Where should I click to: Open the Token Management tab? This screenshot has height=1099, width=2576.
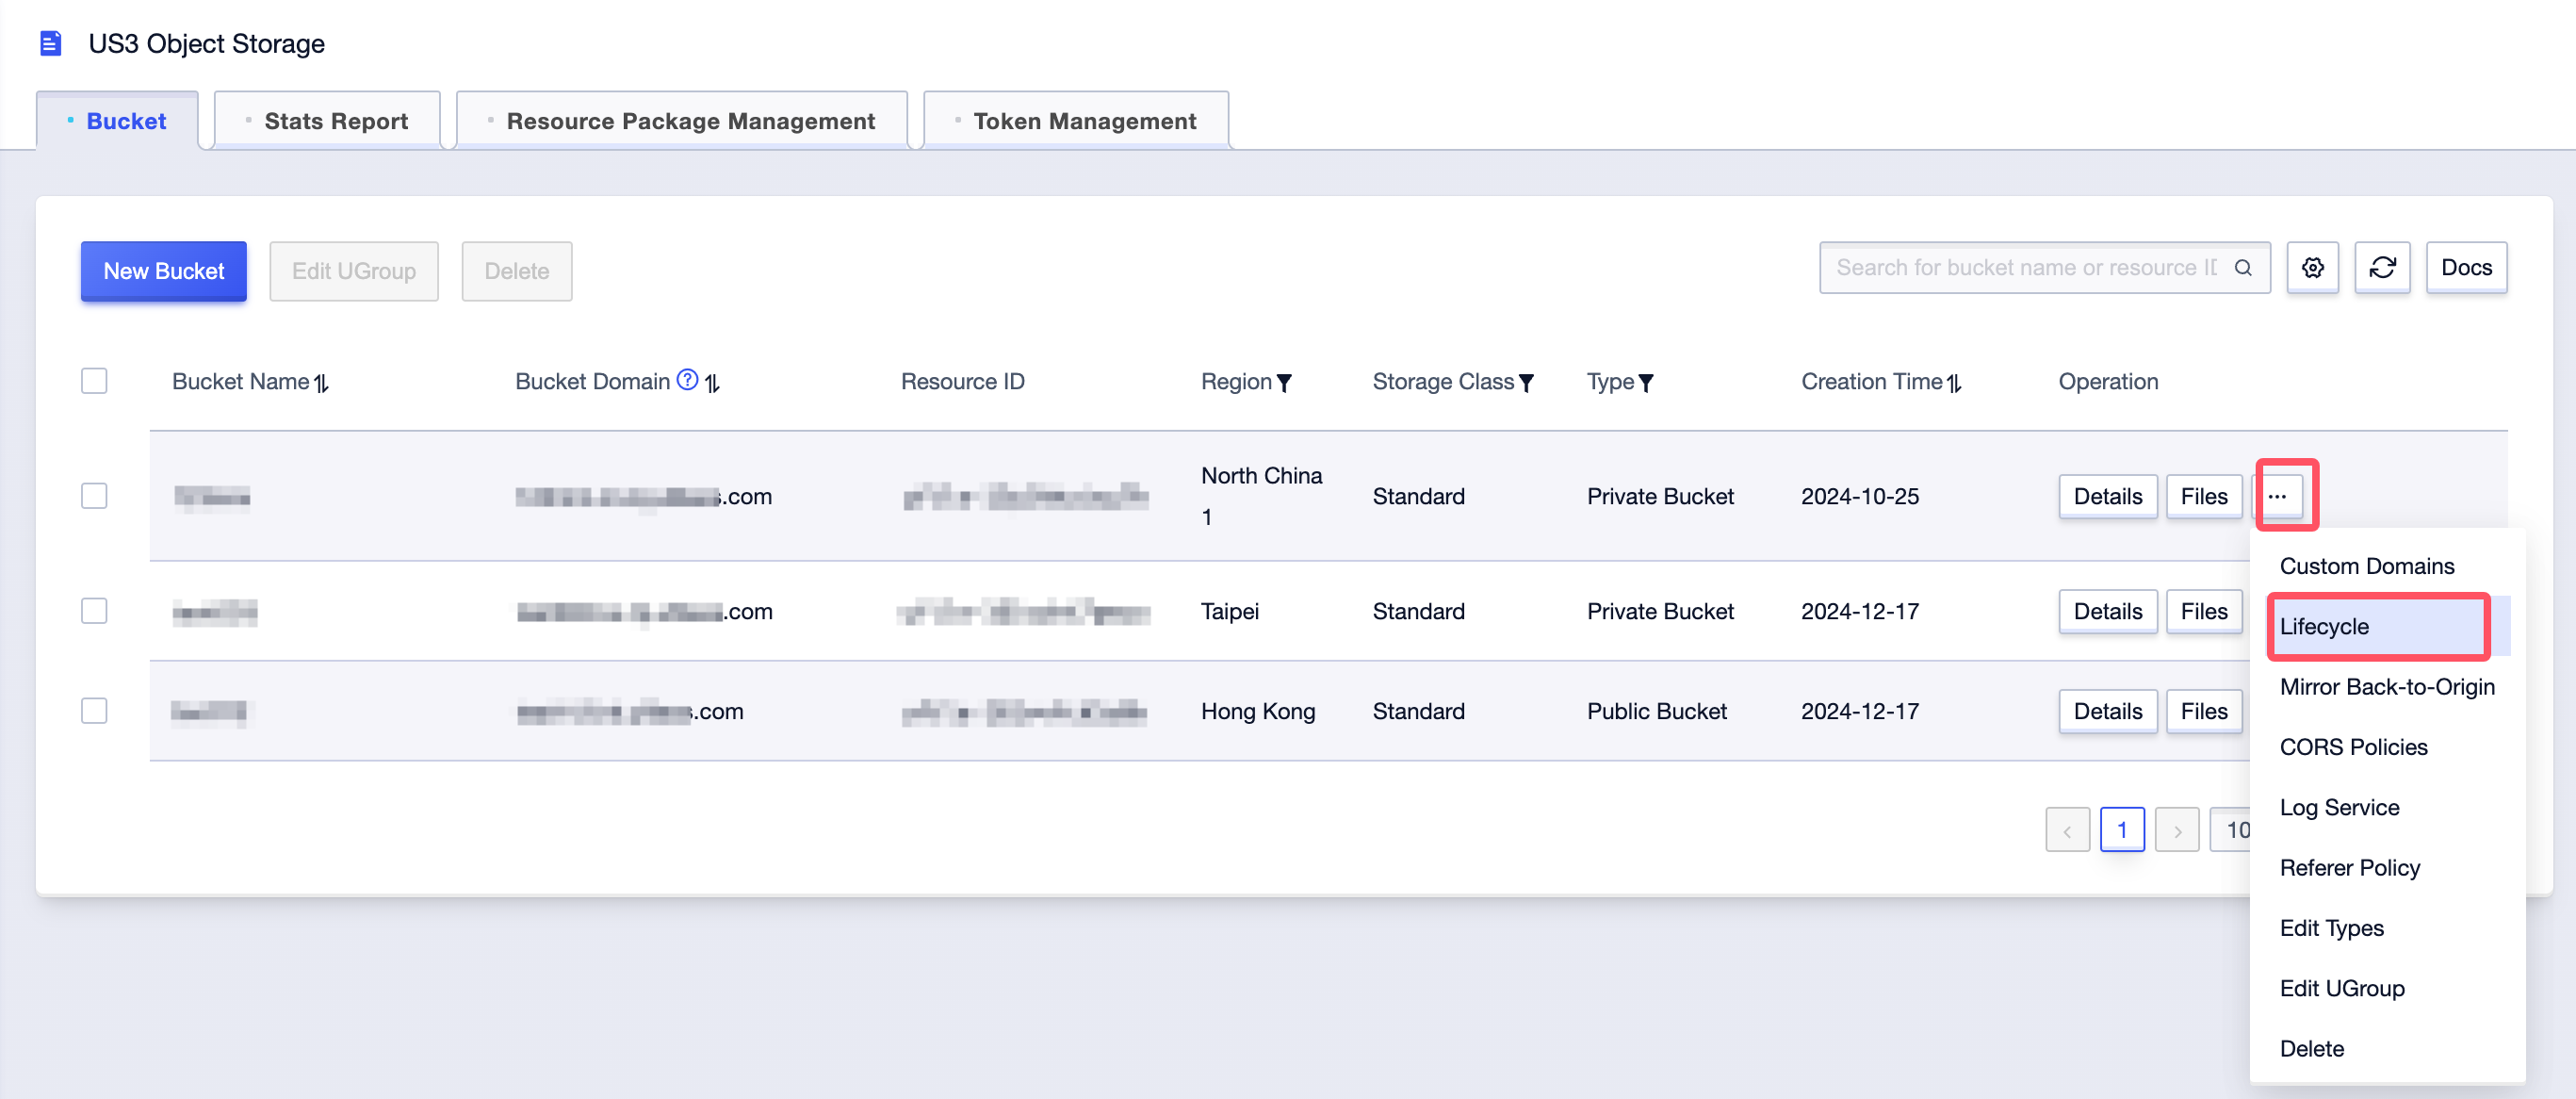tap(1076, 121)
